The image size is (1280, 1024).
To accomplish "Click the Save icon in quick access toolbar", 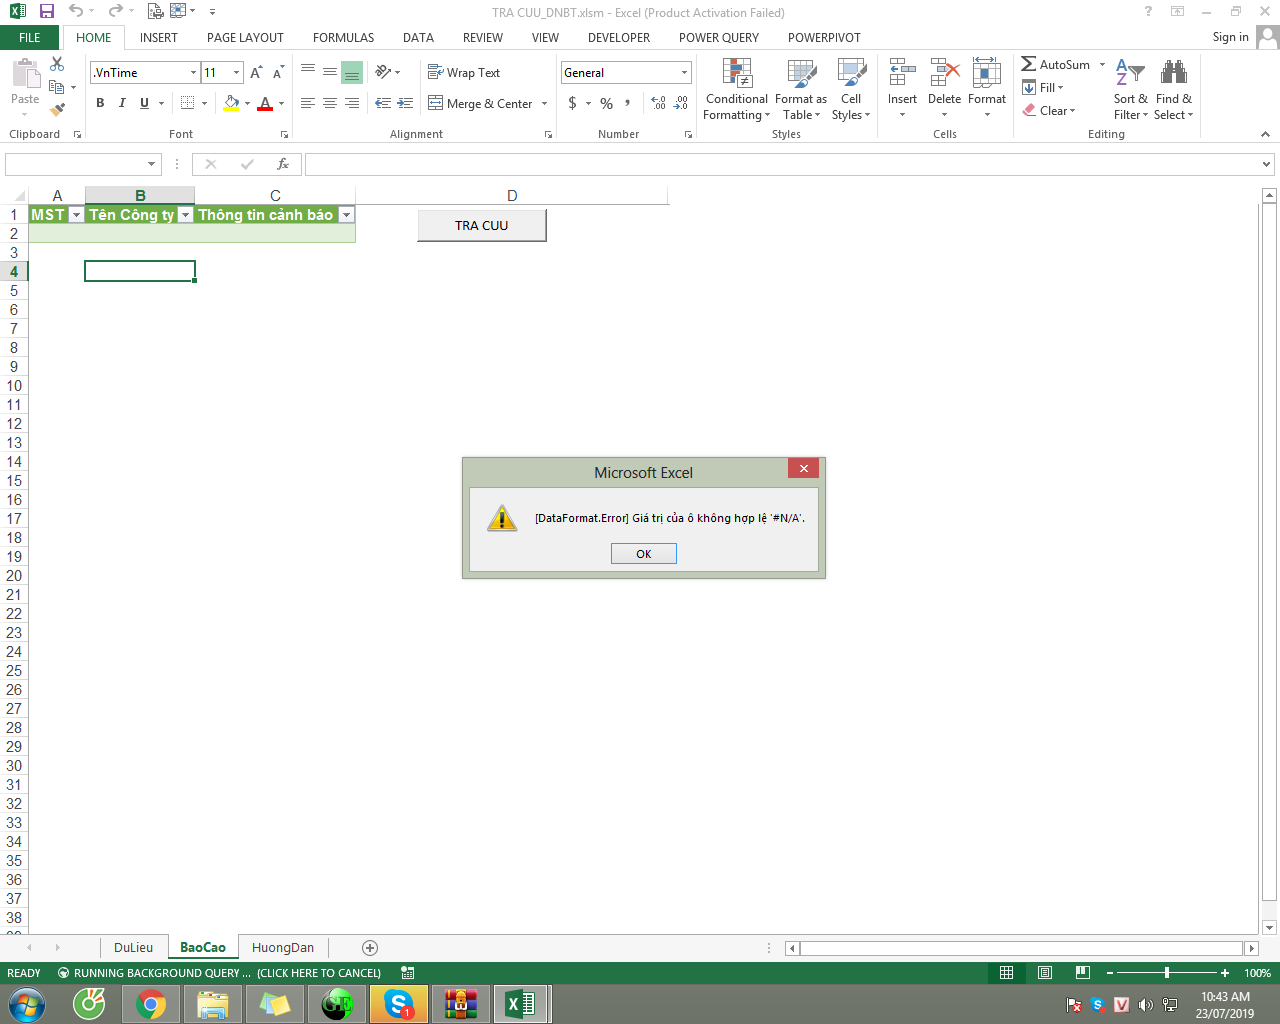I will click(x=46, y=12).
